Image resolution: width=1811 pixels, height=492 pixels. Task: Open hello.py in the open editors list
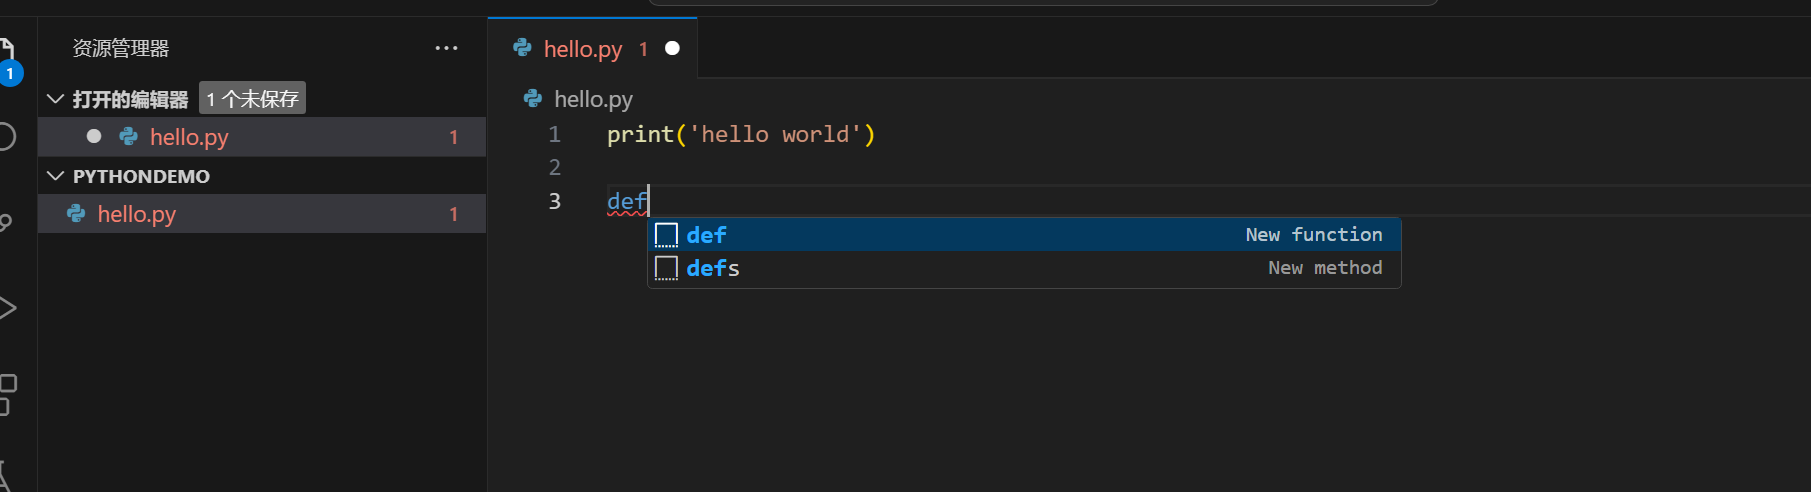tap(262, 137)
